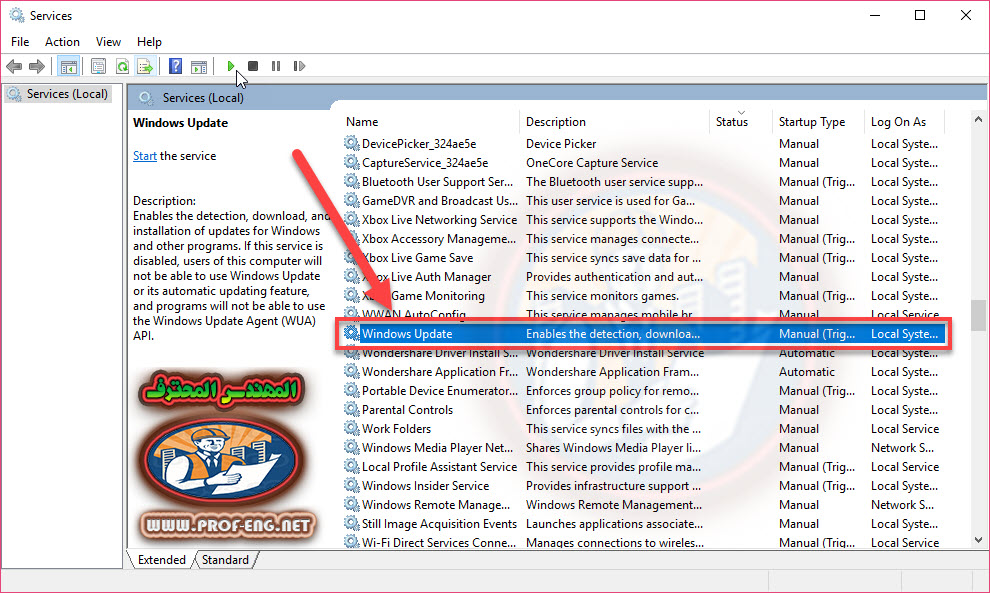Click the Stop Service toolbar icon

[253, 66]
